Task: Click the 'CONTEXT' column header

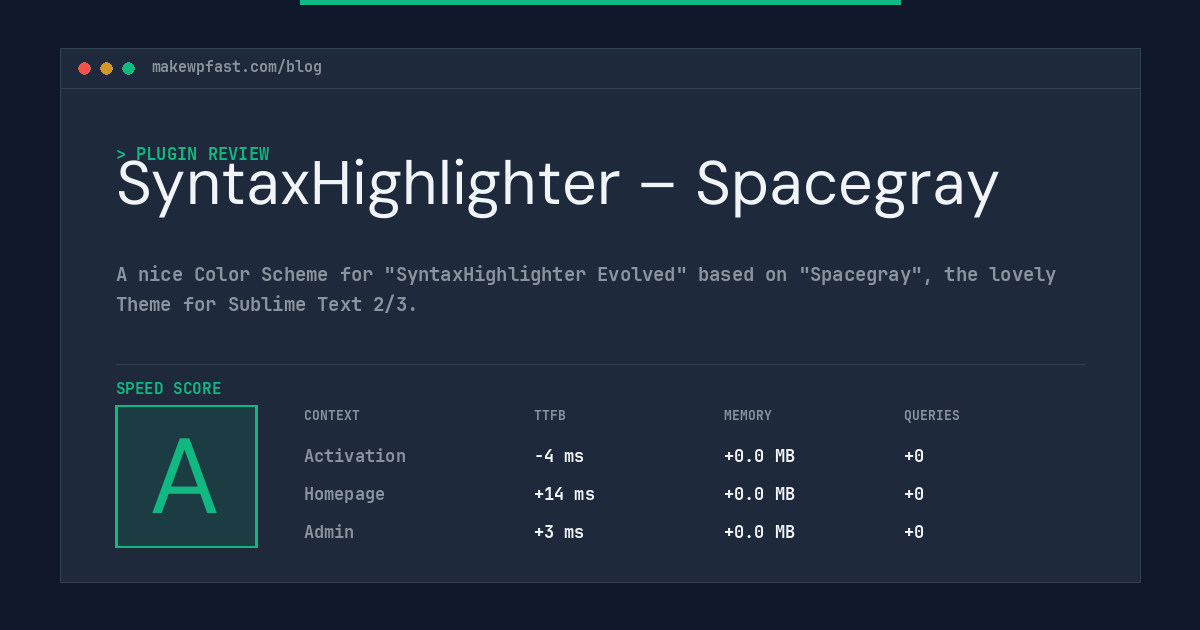Action: (x=332, y=416)
